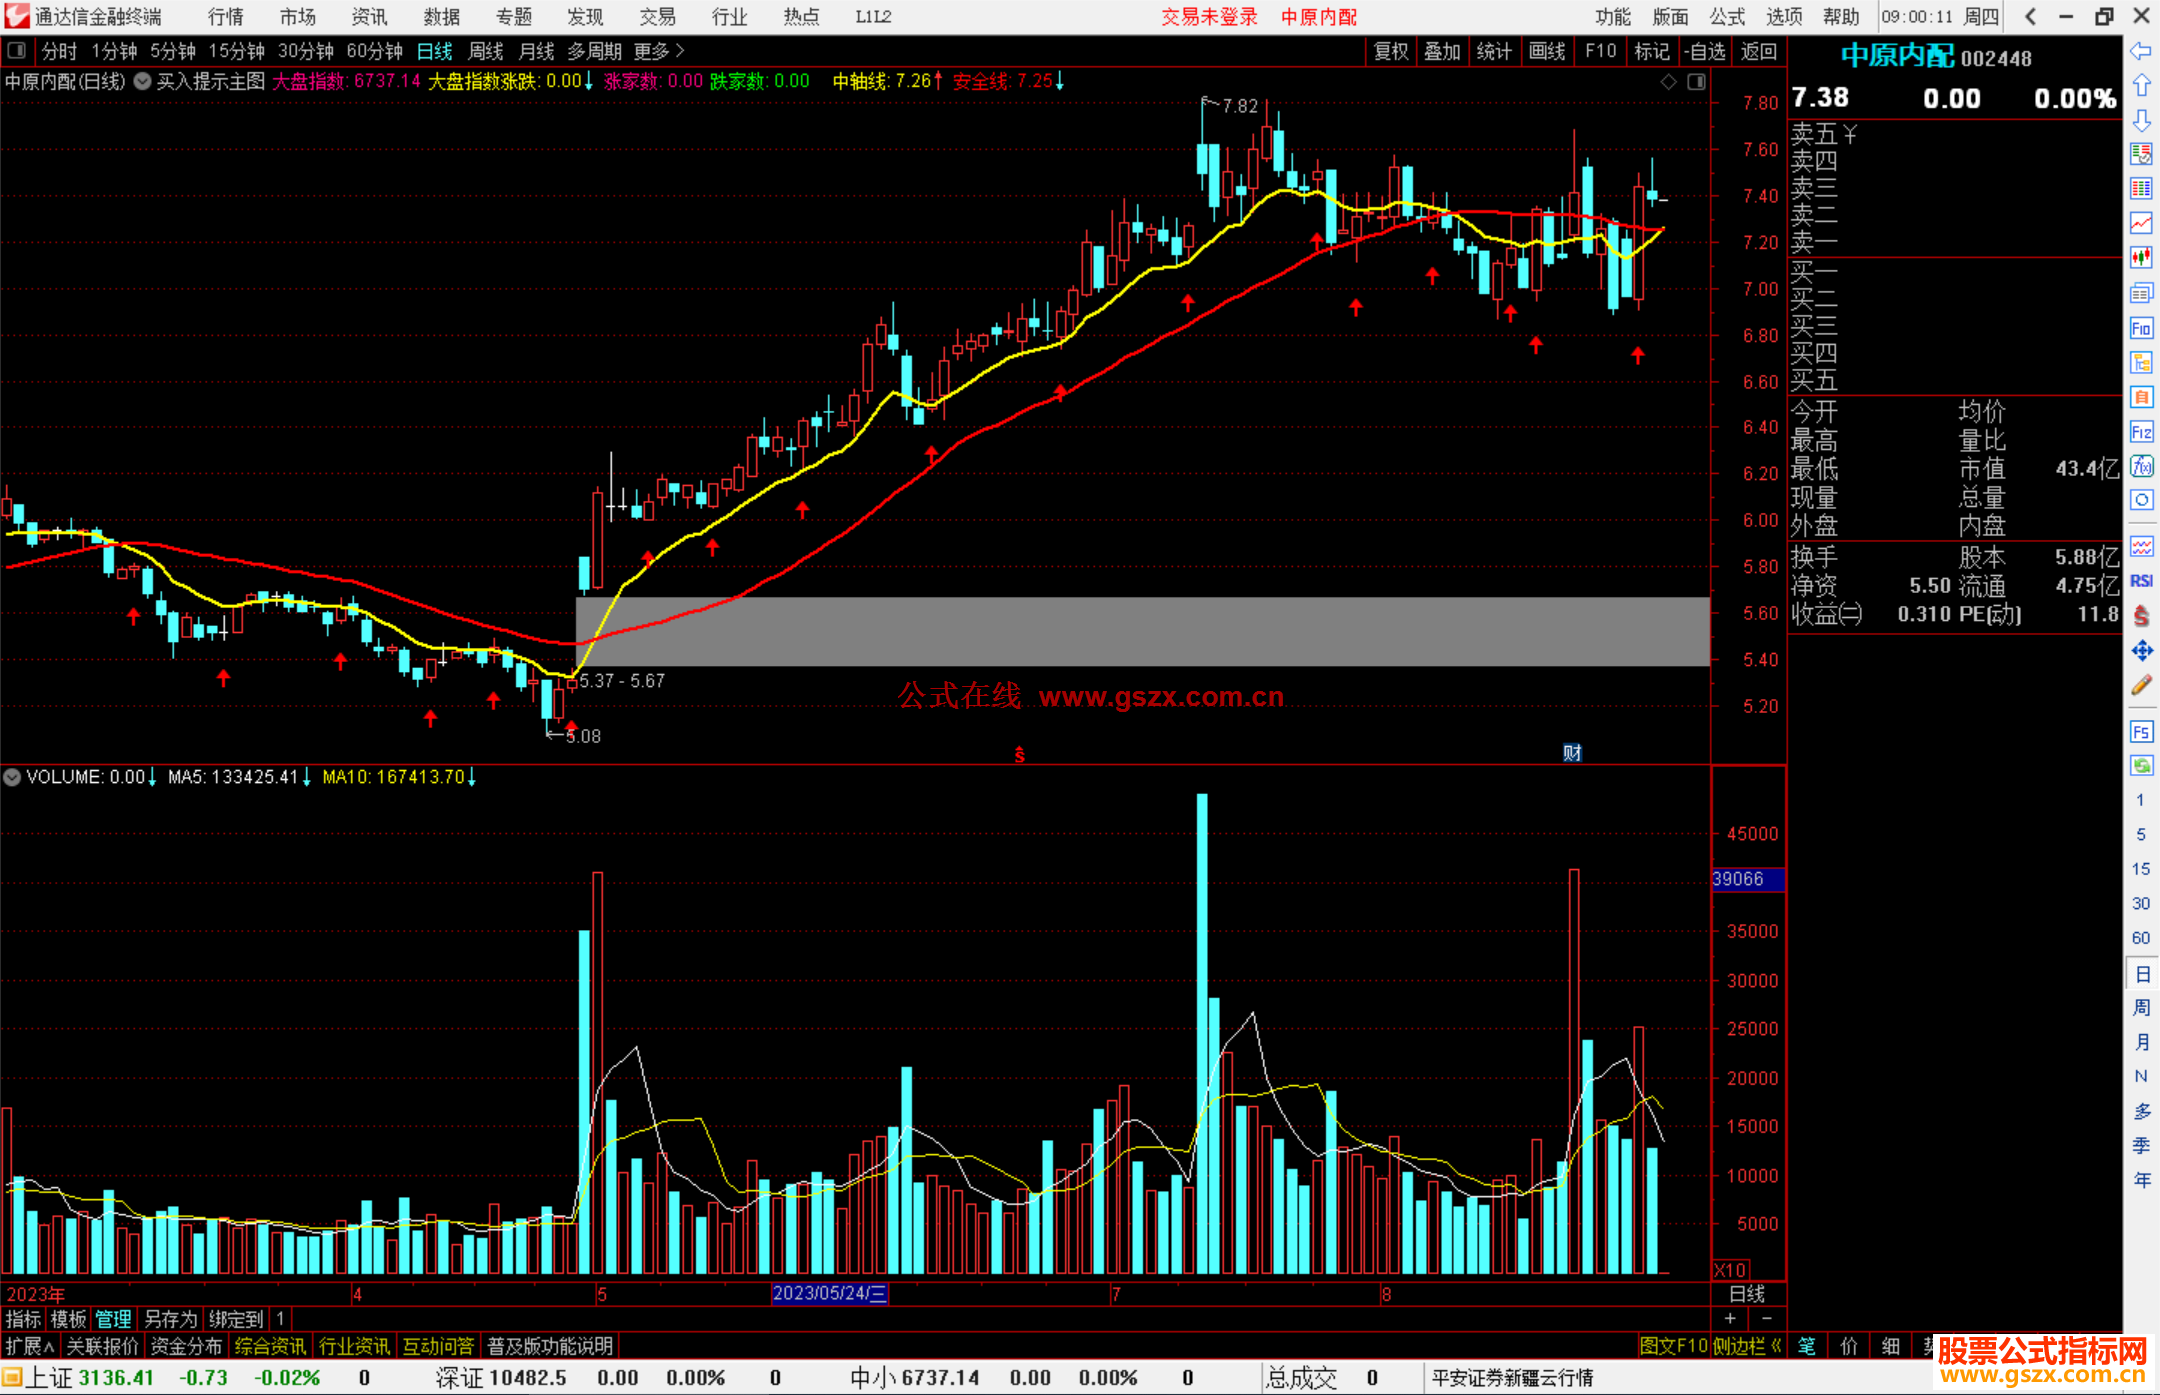
Task: Click the 交易未登录 login link
Action: click(x=1209, y=16)
